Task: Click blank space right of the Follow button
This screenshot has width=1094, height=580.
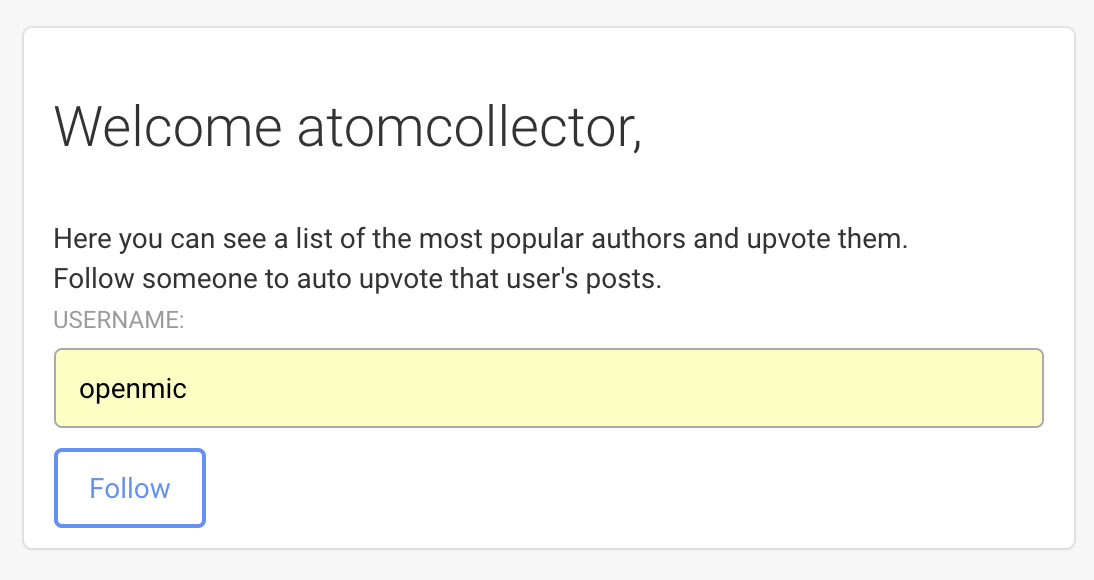Action: (x=600, y=488)
